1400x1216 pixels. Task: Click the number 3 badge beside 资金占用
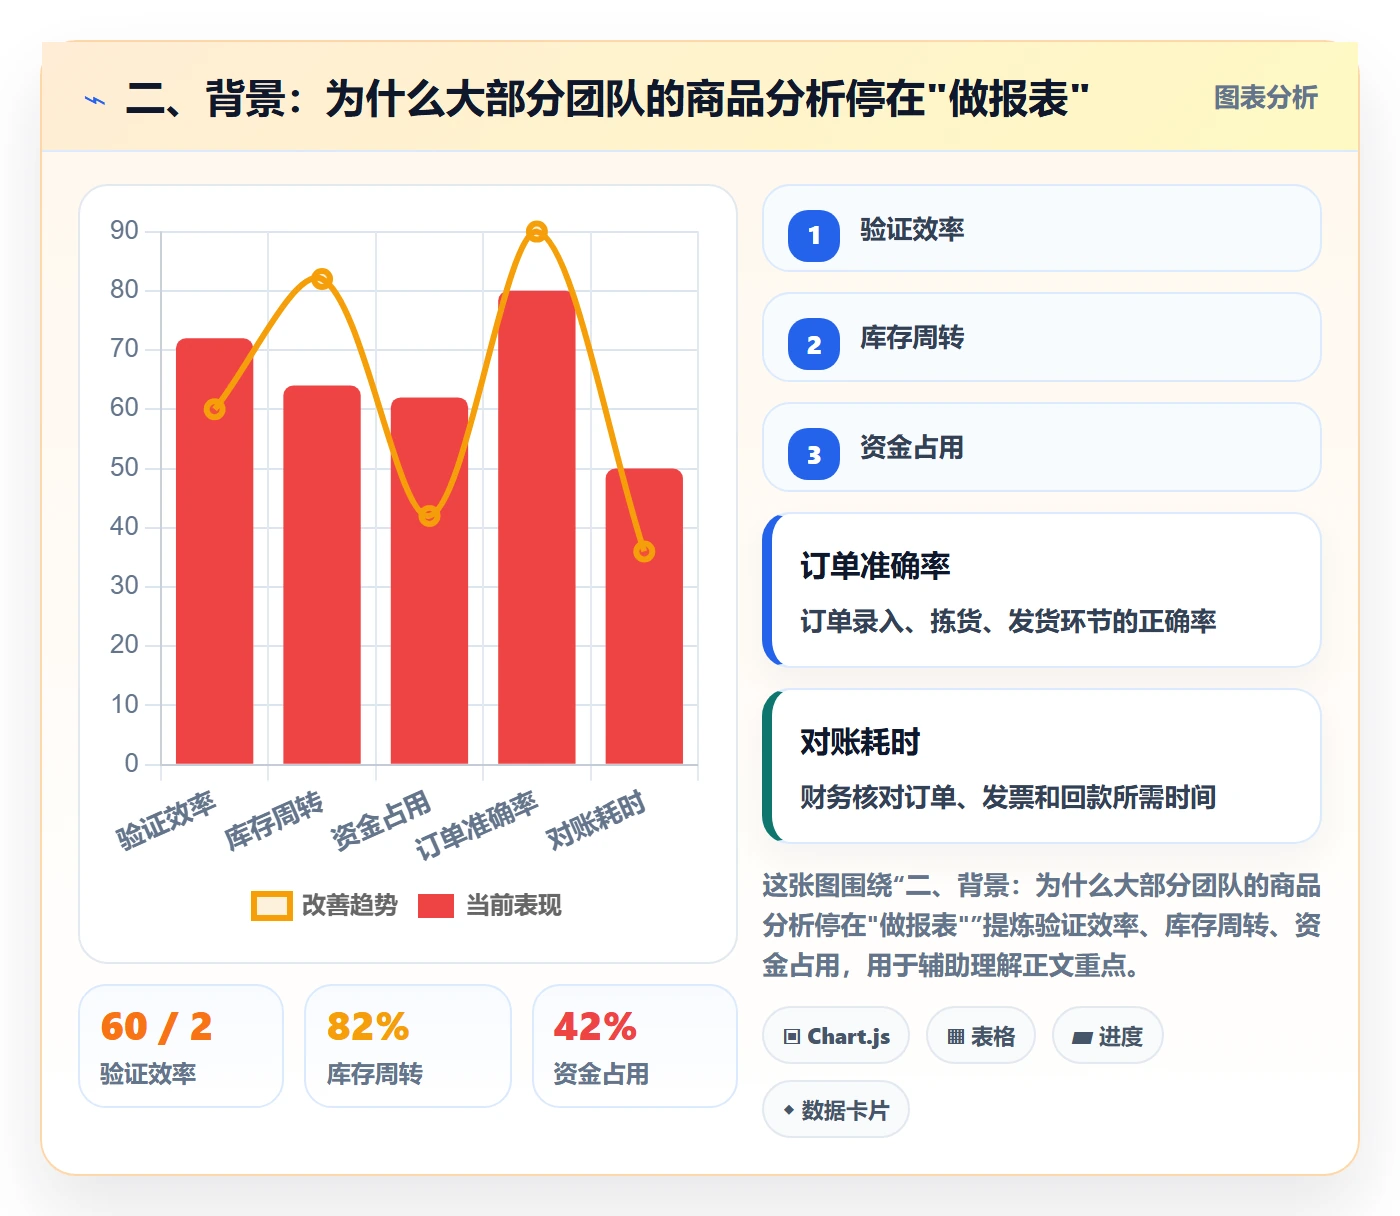814,454
